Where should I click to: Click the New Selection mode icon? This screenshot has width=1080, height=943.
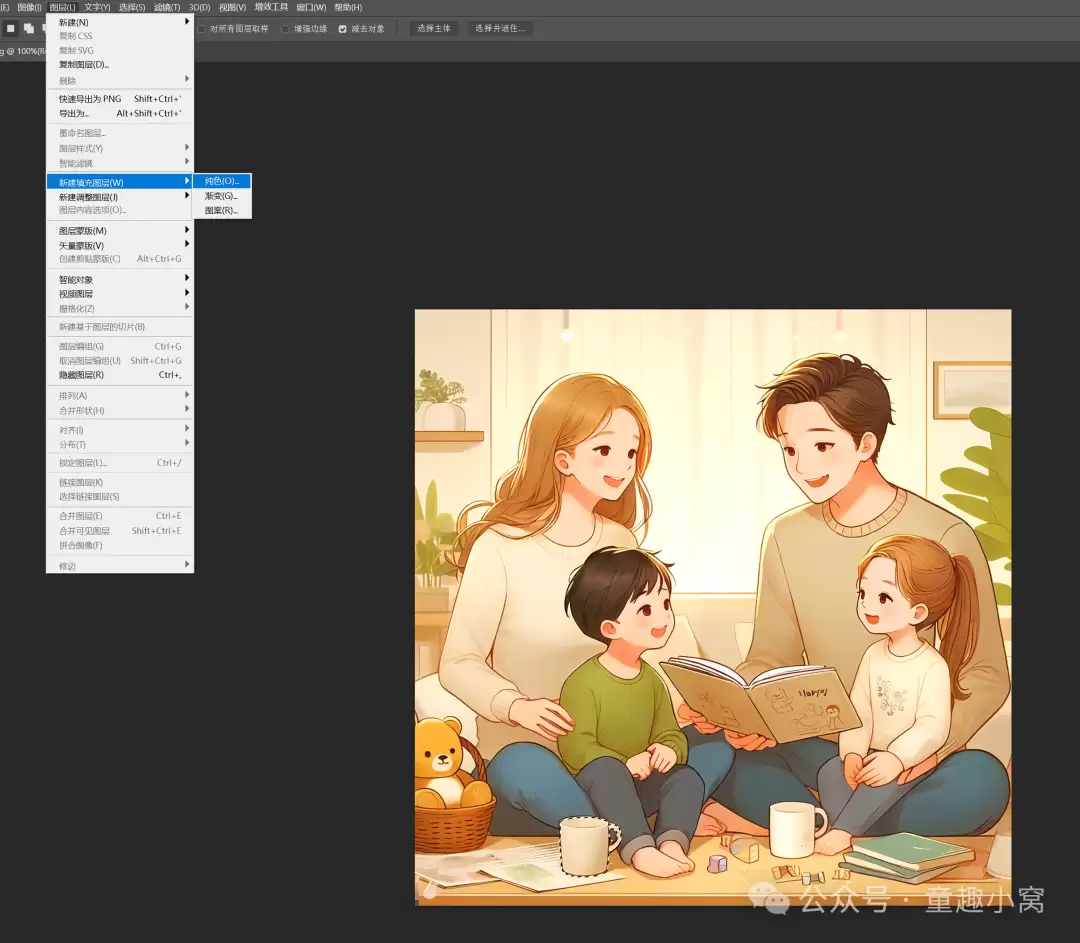[10, 28]
